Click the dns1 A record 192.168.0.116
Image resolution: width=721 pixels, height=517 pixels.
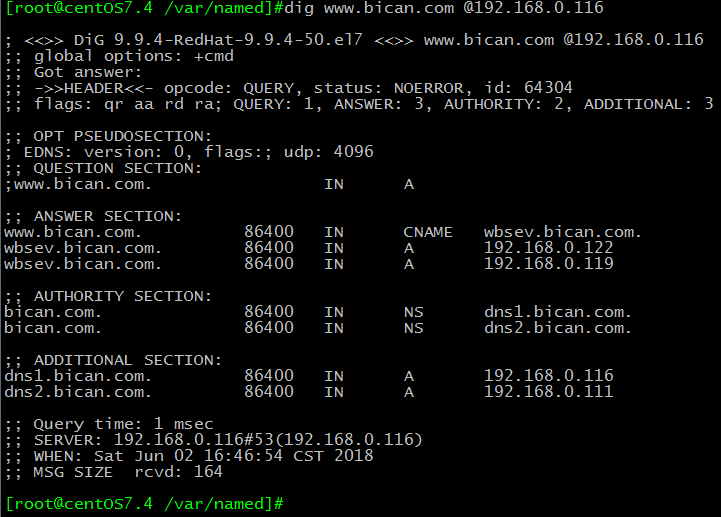pos(549,376)
